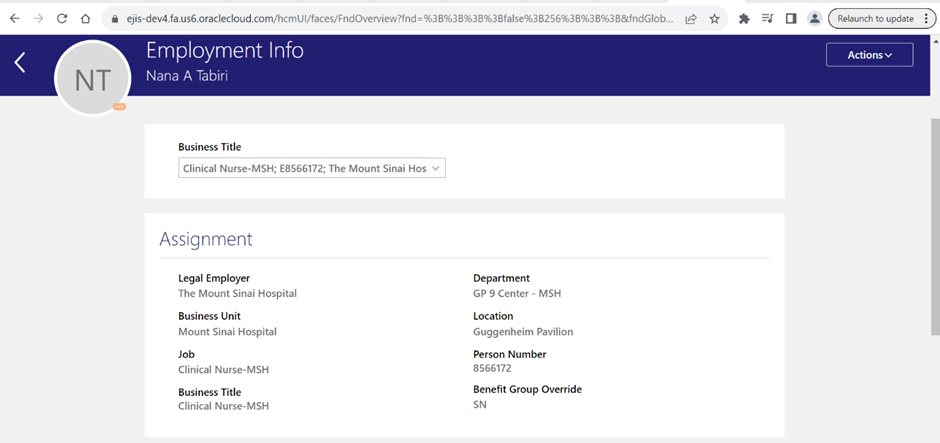The height and width of the screenshot is (443, 940).
Task: Open the Chrome three-dot menu
Action: click(x=927, y=19)
